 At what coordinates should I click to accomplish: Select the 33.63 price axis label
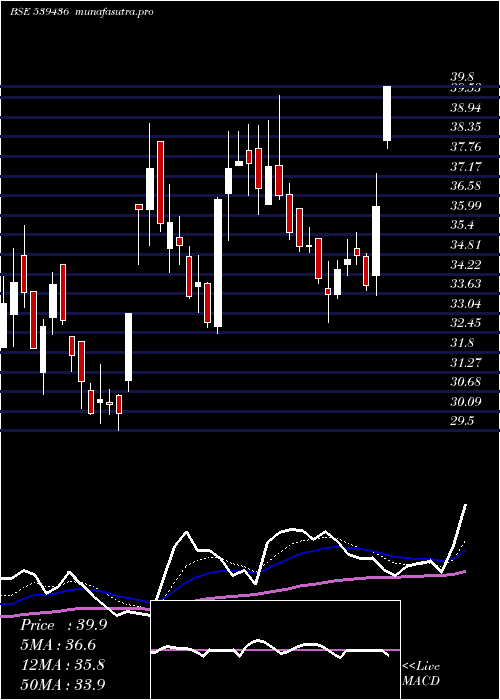(x=465, y=284)
